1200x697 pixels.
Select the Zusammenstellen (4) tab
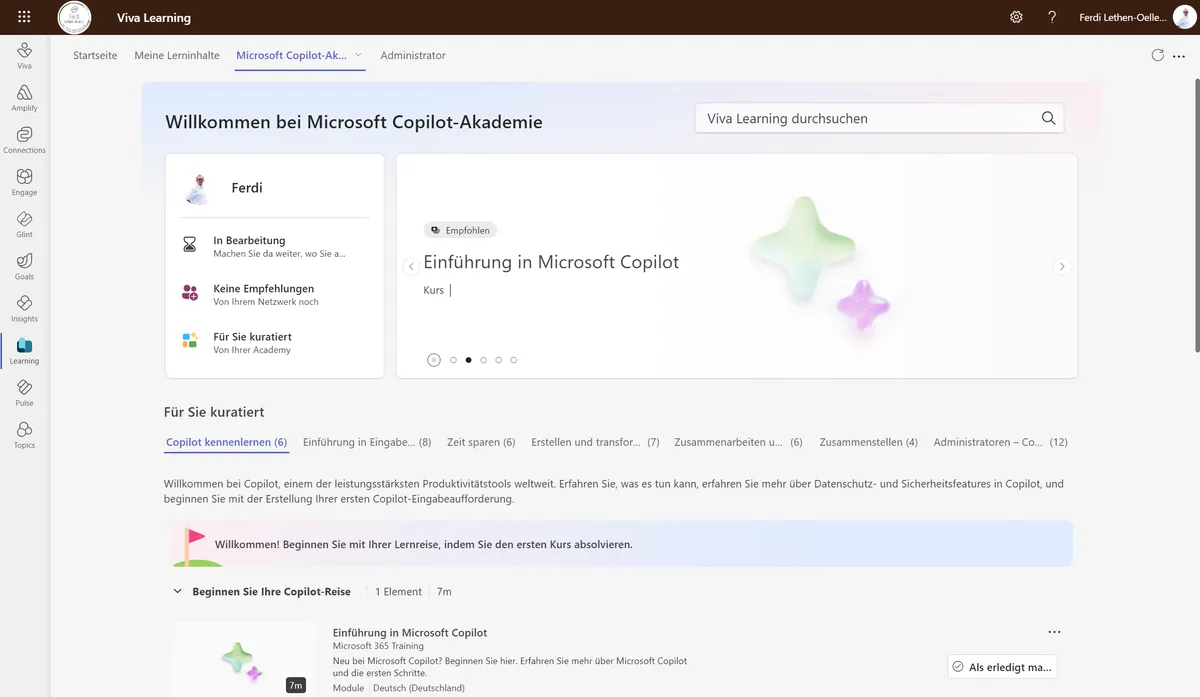coord(868,442)
